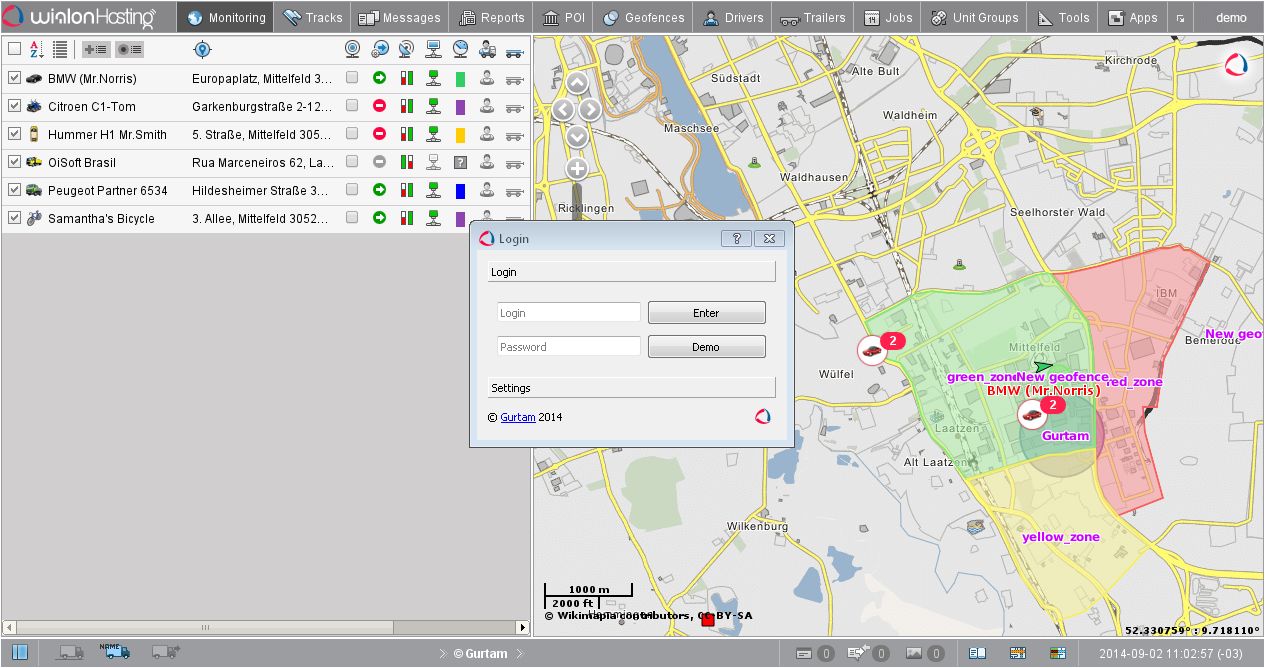Click the clock column header icon
The width and height of the screenshot is (1265, 668).
pos(460,49)
